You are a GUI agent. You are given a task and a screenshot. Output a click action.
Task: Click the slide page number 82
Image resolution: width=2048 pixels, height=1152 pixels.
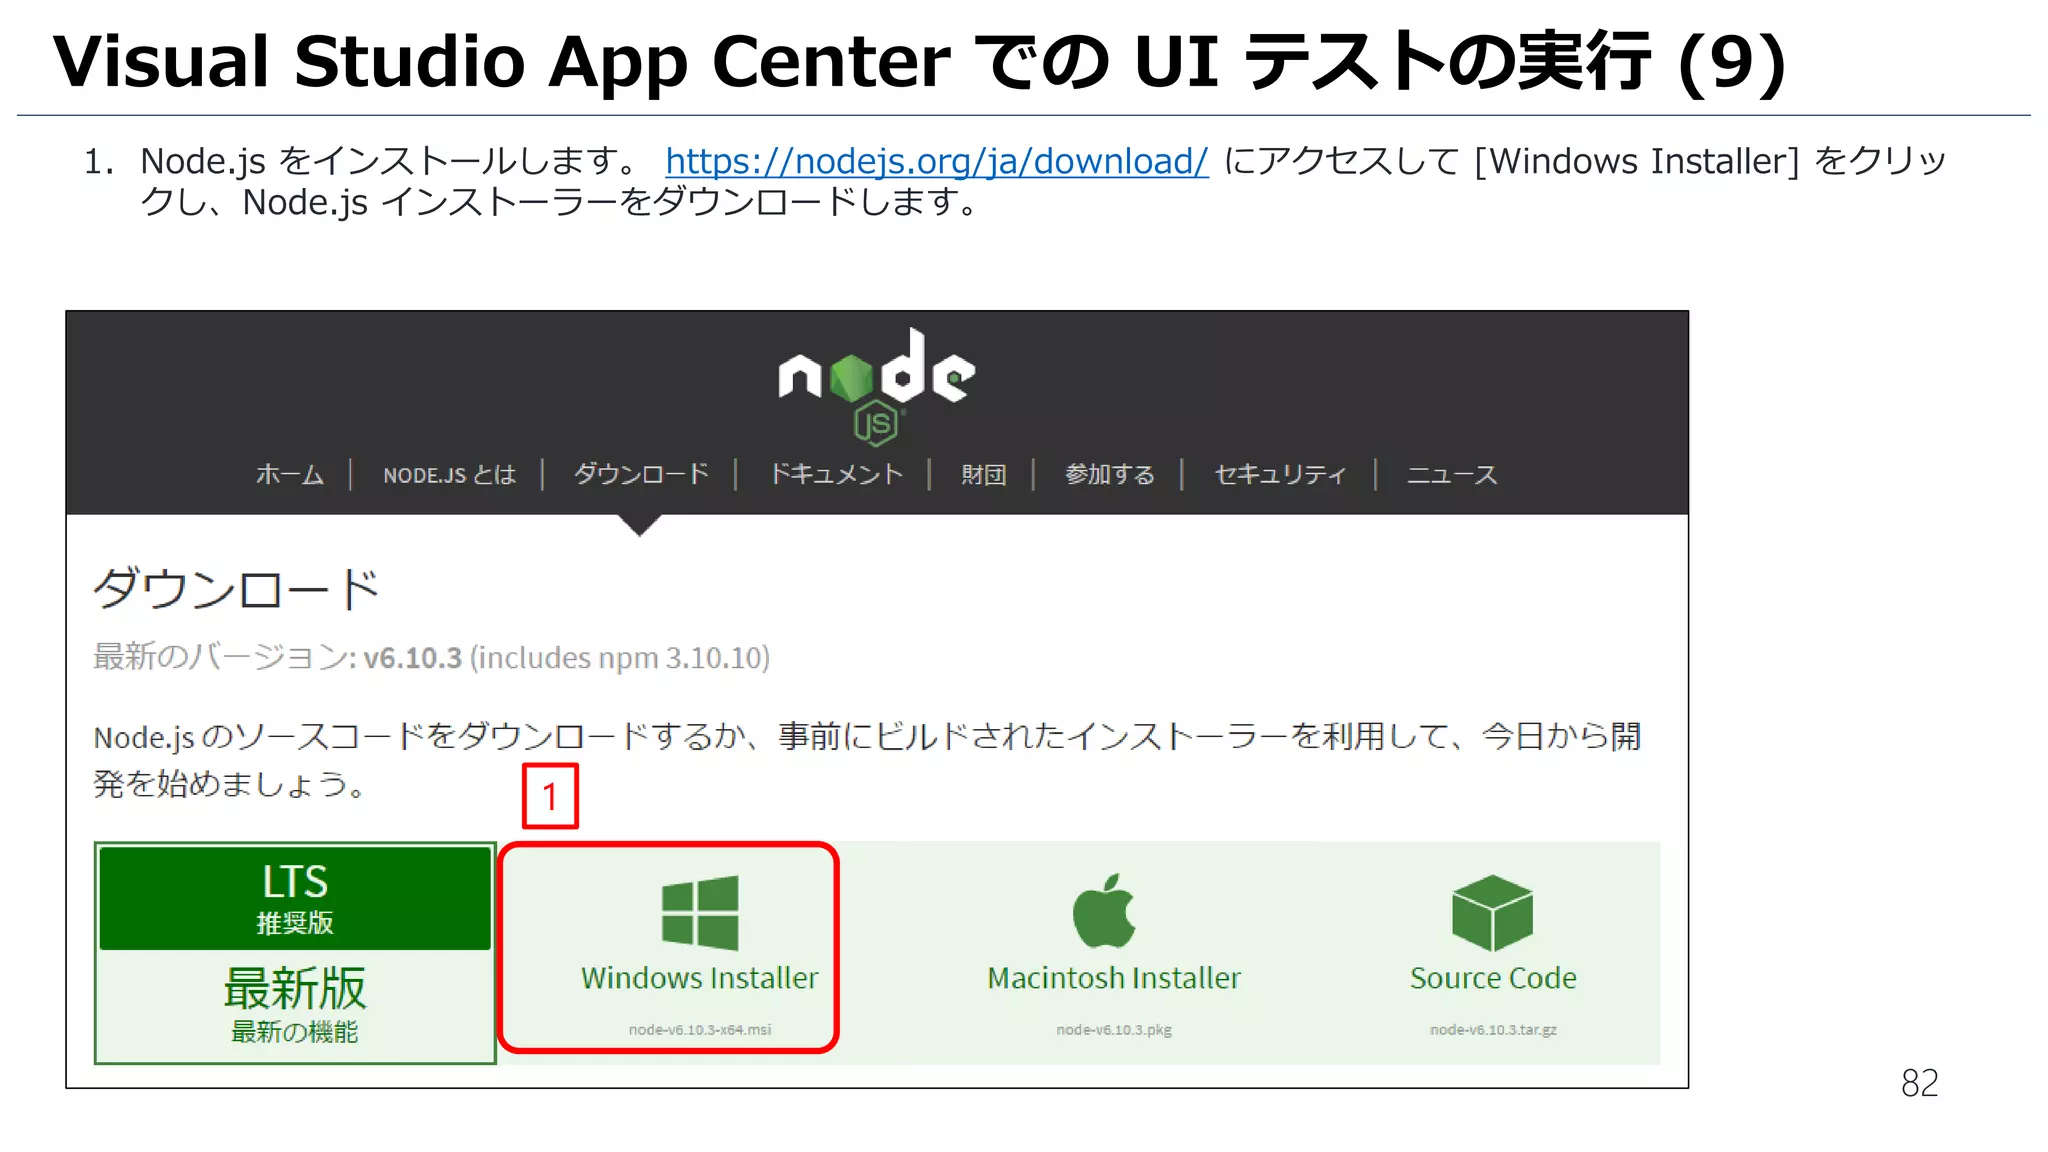(1919, 1083)
